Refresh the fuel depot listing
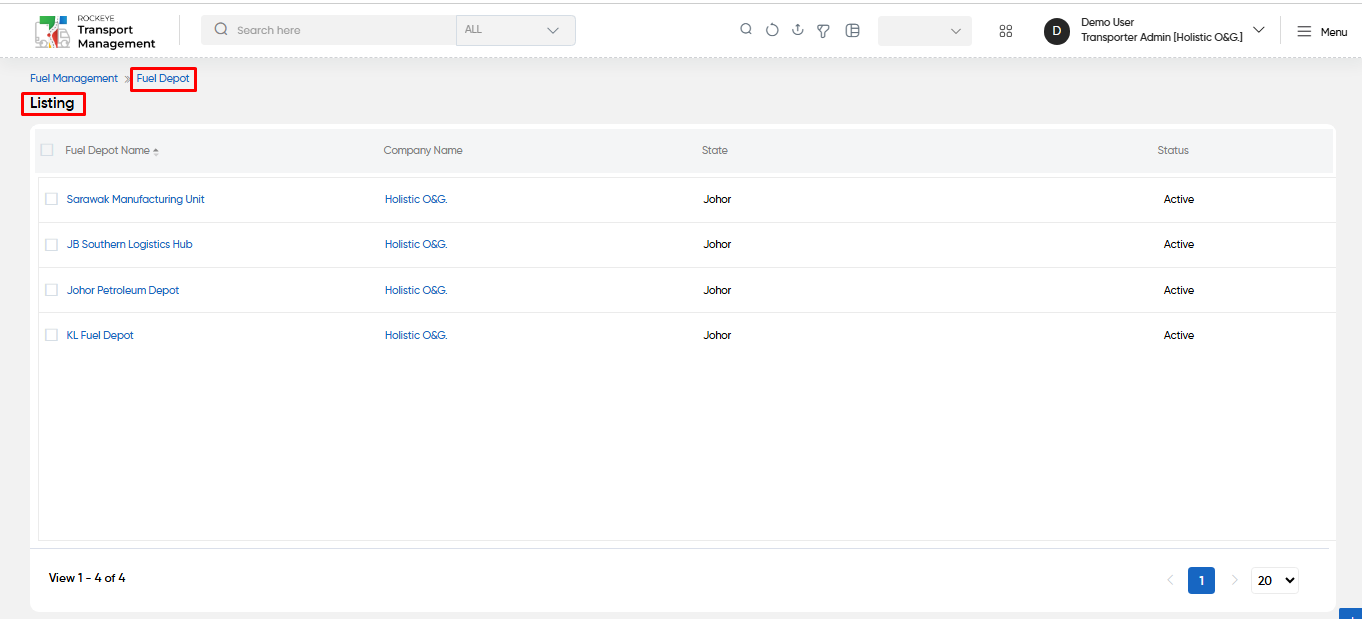Screen dimensions: 1362x619 pos(772,30)
